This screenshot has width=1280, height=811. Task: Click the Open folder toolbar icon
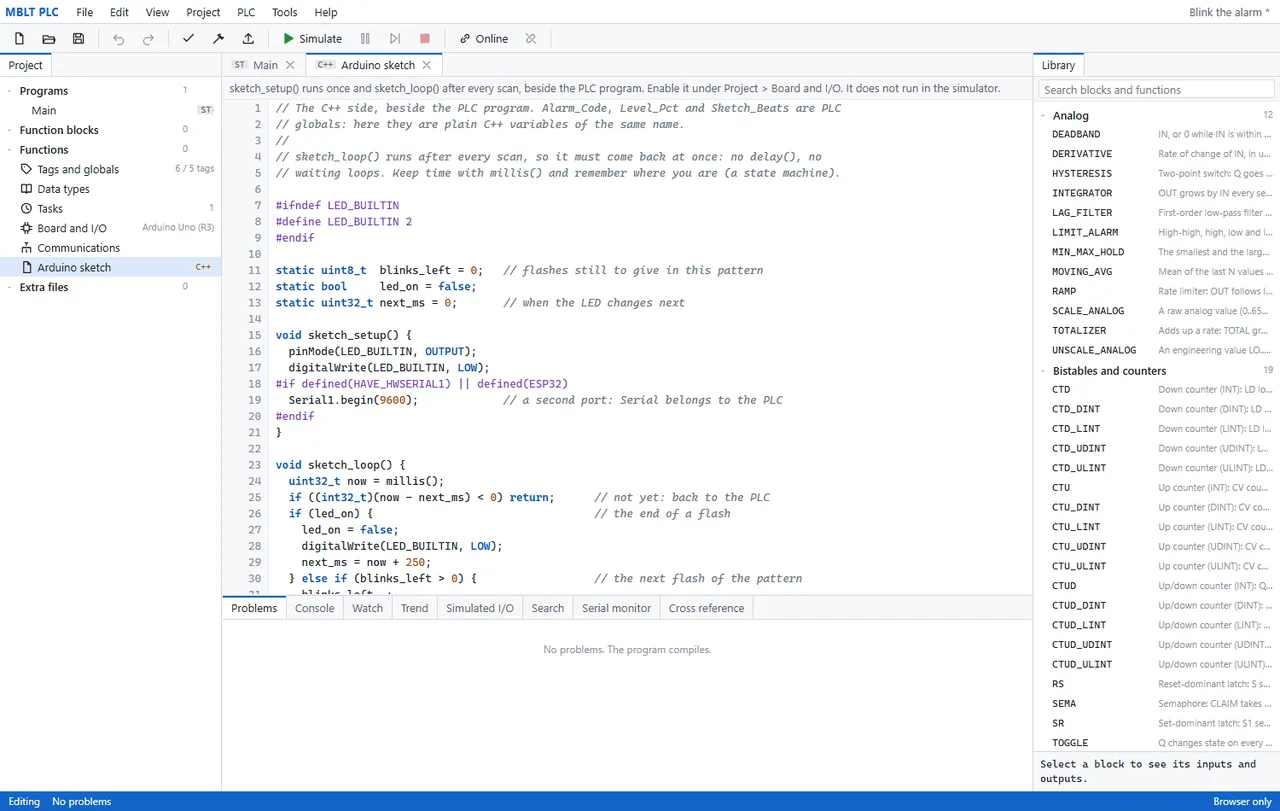49,39
